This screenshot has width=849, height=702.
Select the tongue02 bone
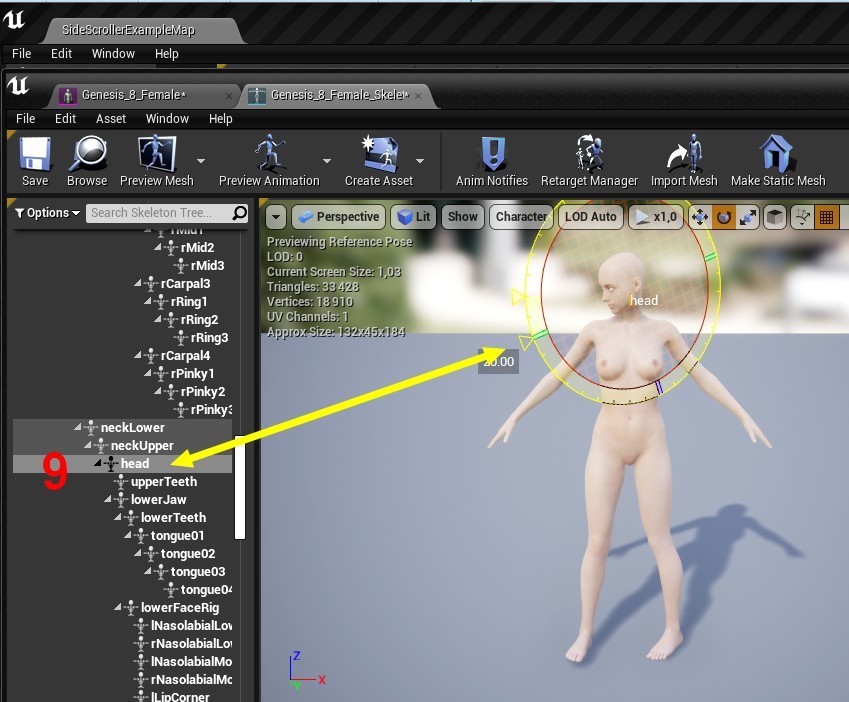188,554
